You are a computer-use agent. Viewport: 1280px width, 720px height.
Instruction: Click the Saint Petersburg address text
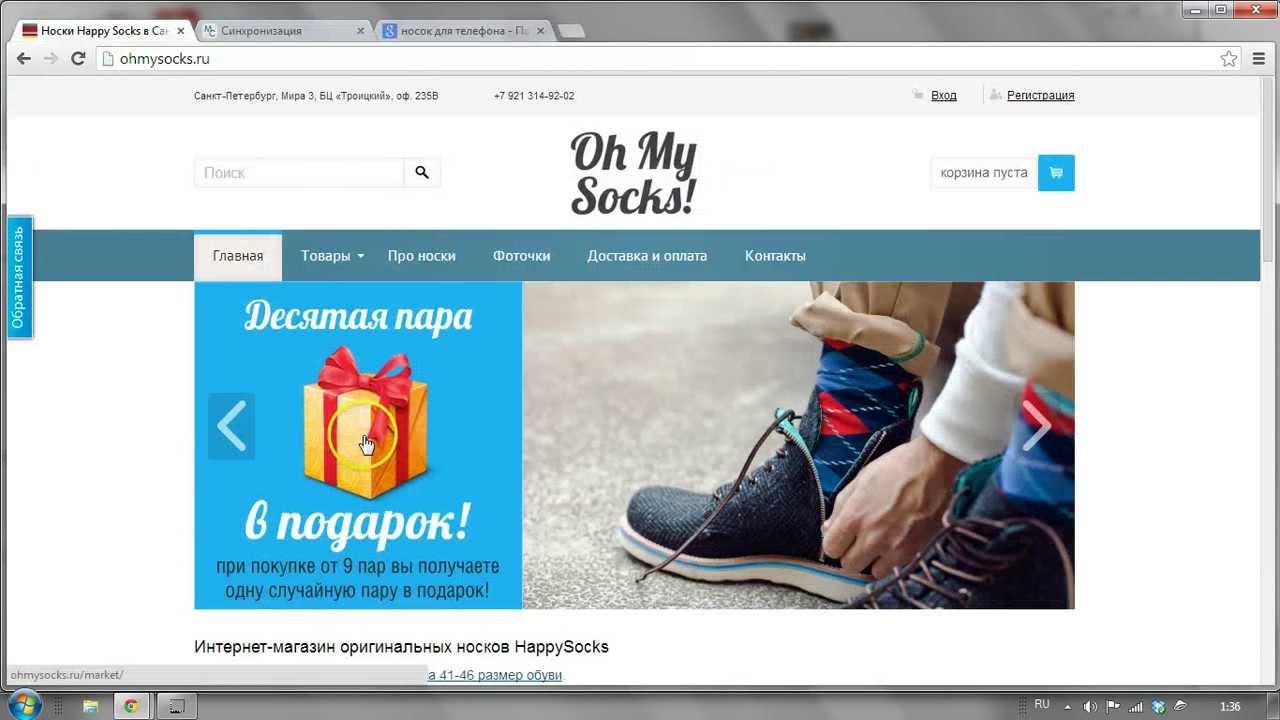coord(316,96)
